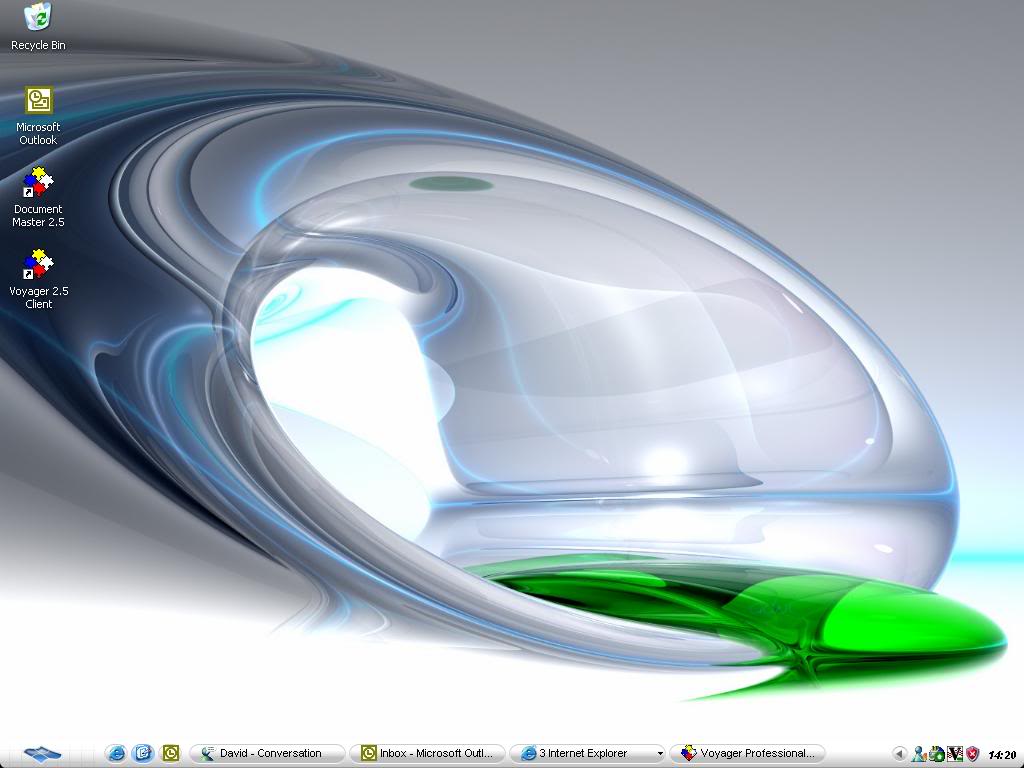
Task: Launch Outlook Express from Quick Launch
Action: (143, 753)
